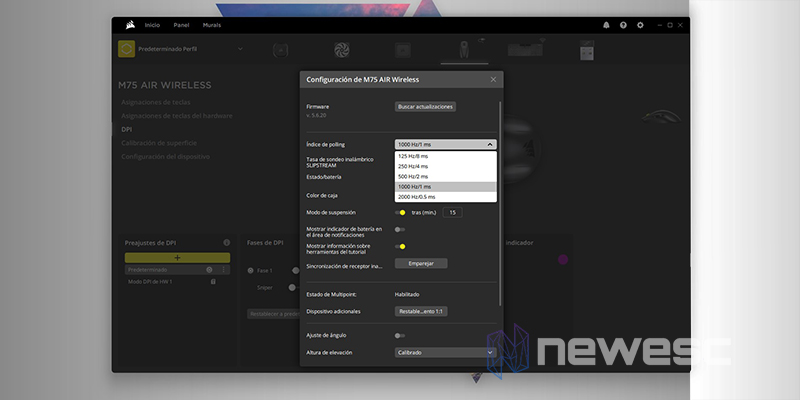
Task: Open Calibración de superficie section
Action: [159, 143]
